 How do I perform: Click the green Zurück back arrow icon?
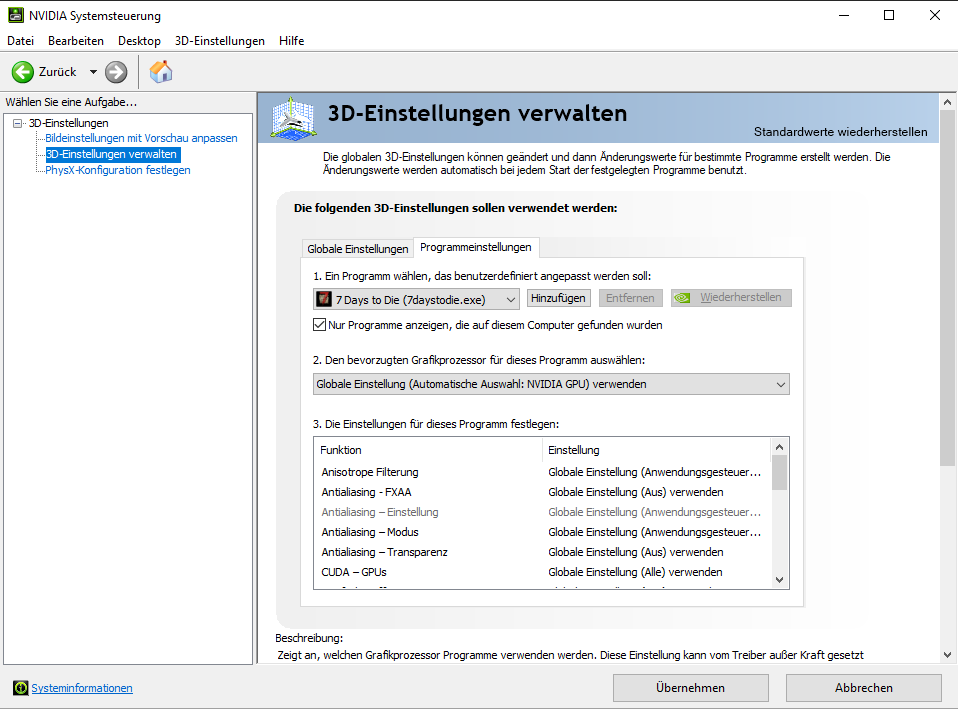(23, 72)
